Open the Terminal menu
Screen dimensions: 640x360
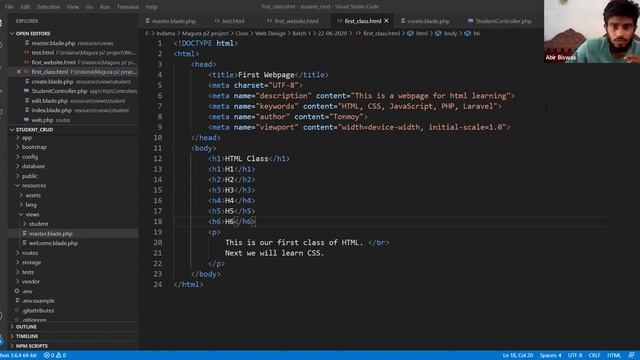(x=128, y=7)
